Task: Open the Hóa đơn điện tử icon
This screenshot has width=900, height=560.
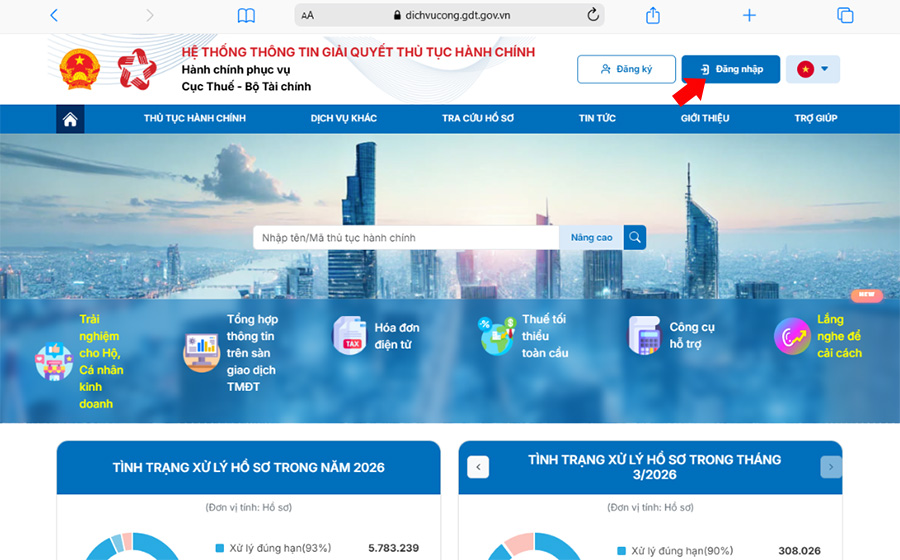Action: 350,335
